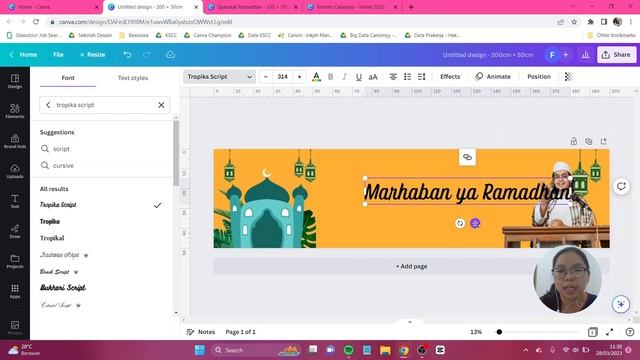The image size is (640, 360).
Task: Go back to Home
Action: tap(24, 55)
